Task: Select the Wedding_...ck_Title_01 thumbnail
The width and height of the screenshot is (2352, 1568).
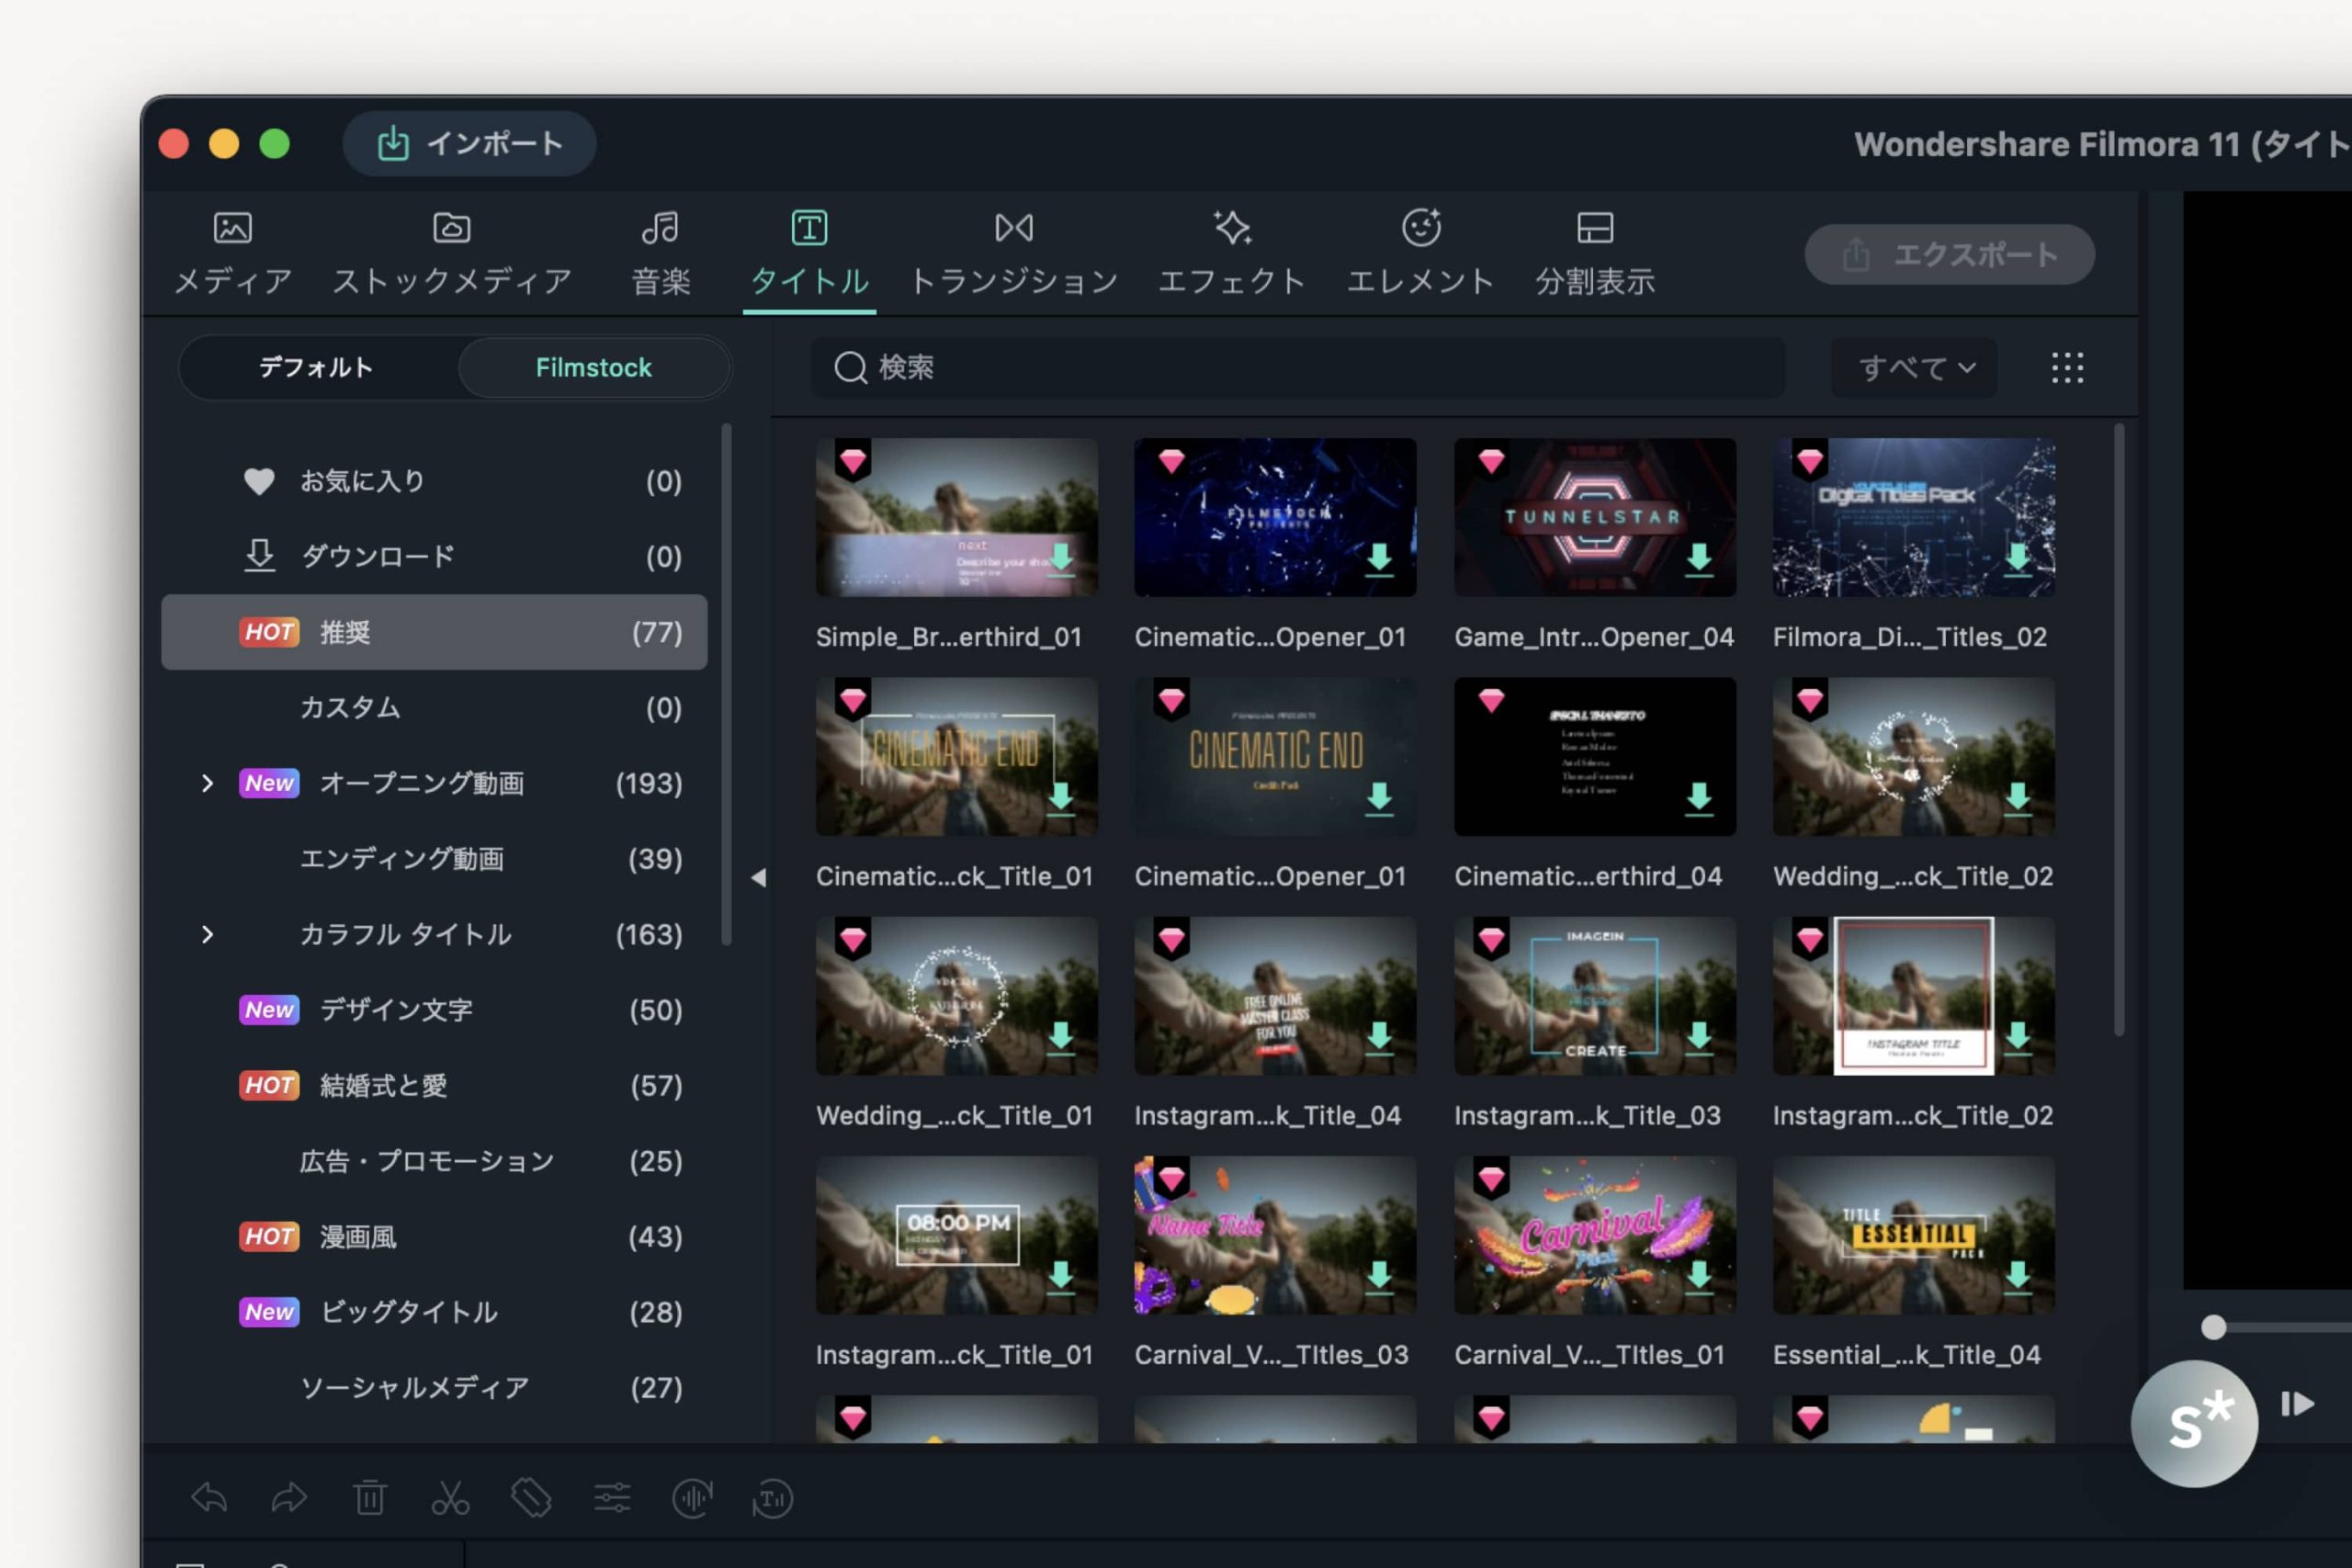Action: tap(956, 996)
